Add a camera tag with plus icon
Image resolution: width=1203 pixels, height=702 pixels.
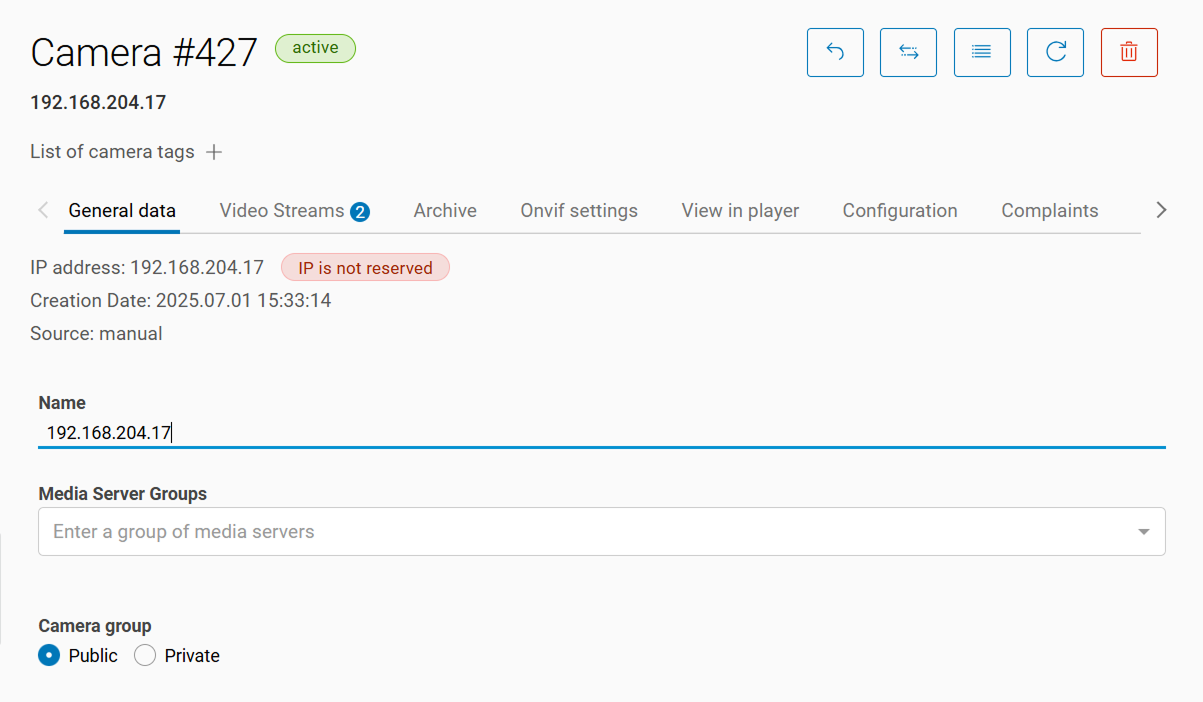click(214, 152)
